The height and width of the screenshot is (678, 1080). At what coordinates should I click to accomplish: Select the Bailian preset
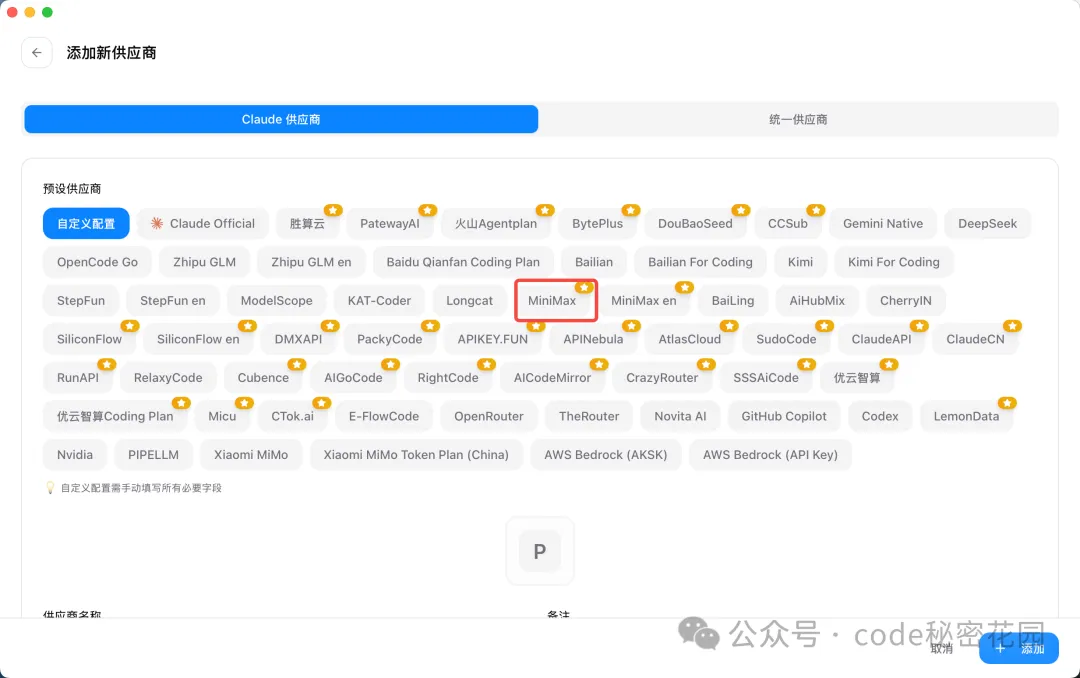pos(594,262)
